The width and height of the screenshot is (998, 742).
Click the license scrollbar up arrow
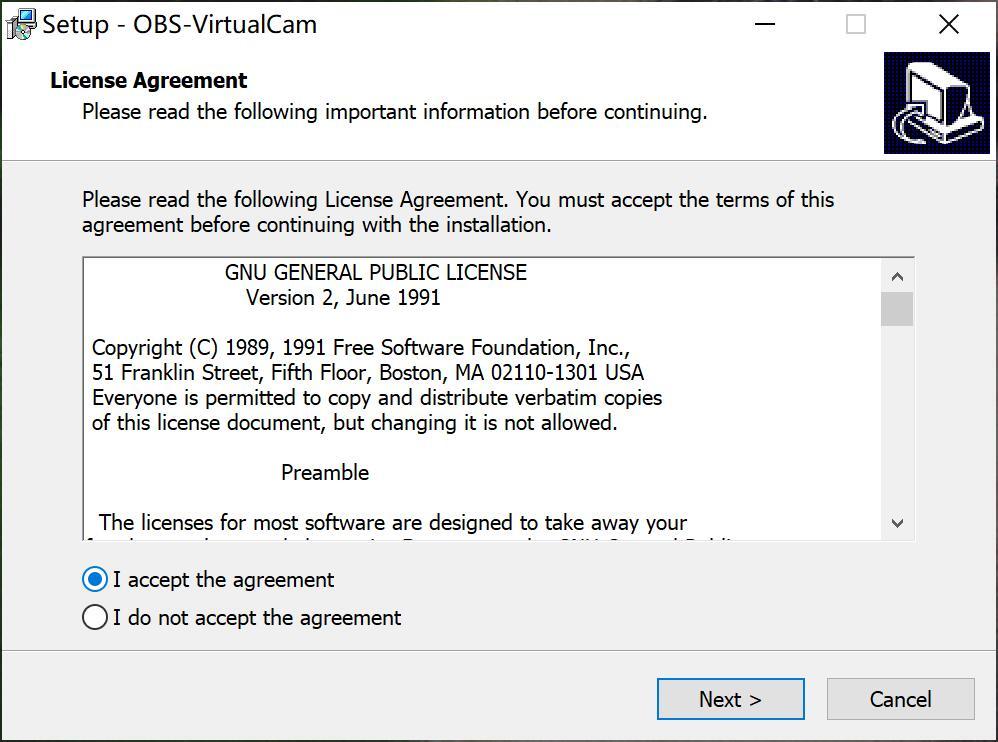(897, 276)
